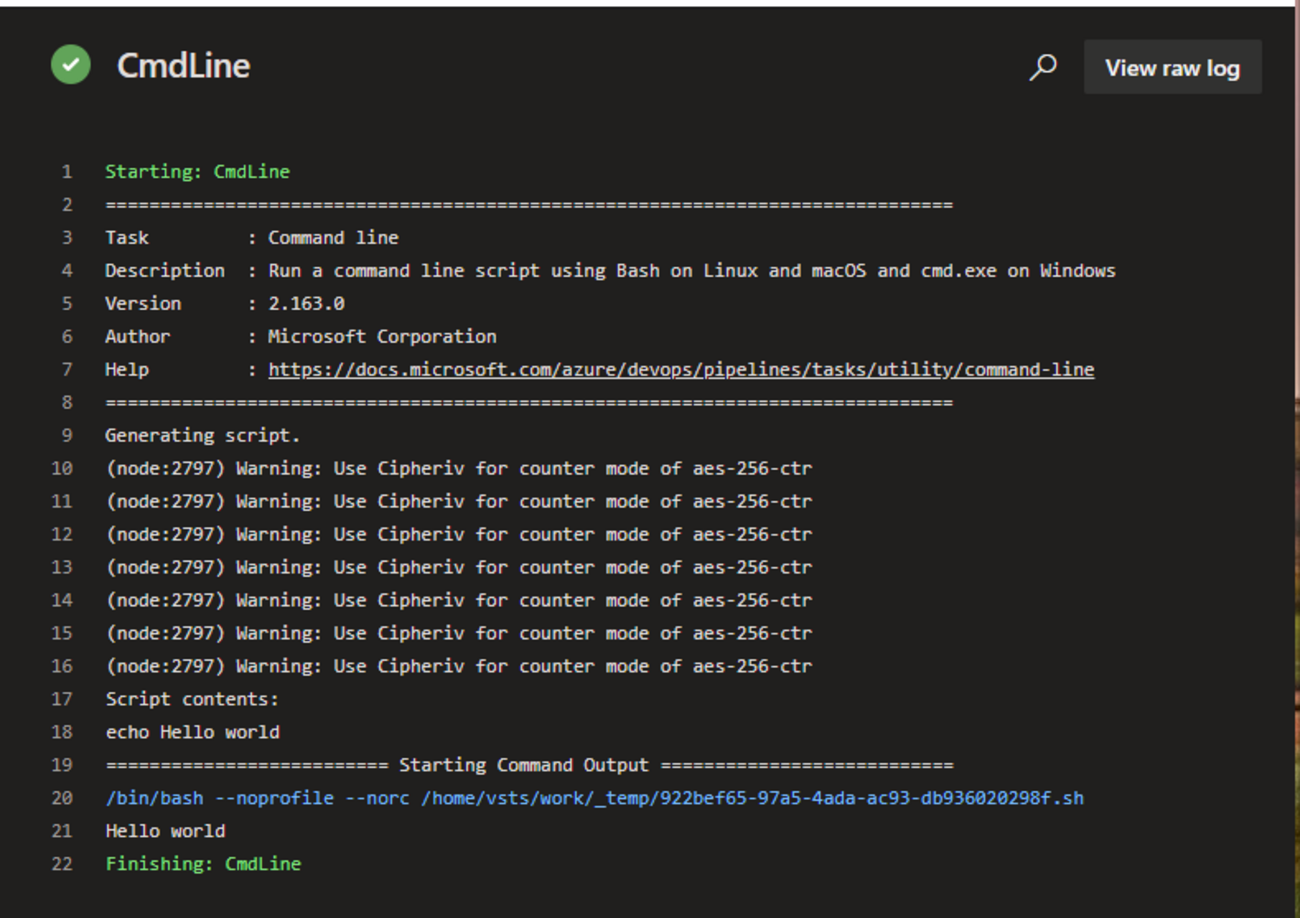Select line number 1 in the log
Viewport: 1300px width, 918px height.
(66, 172)
